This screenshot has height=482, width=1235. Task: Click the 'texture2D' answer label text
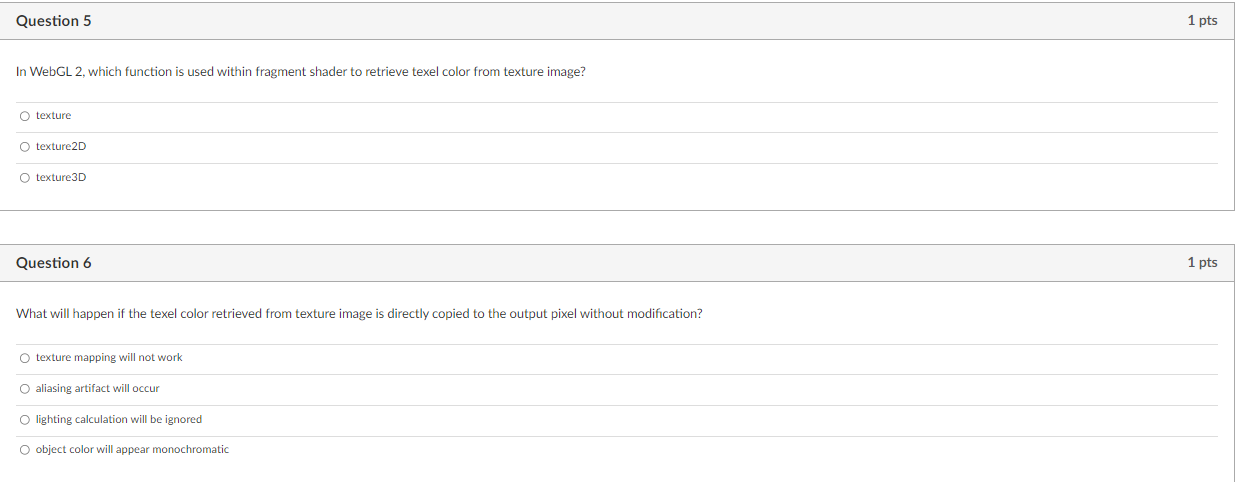[x=61, y=147]
